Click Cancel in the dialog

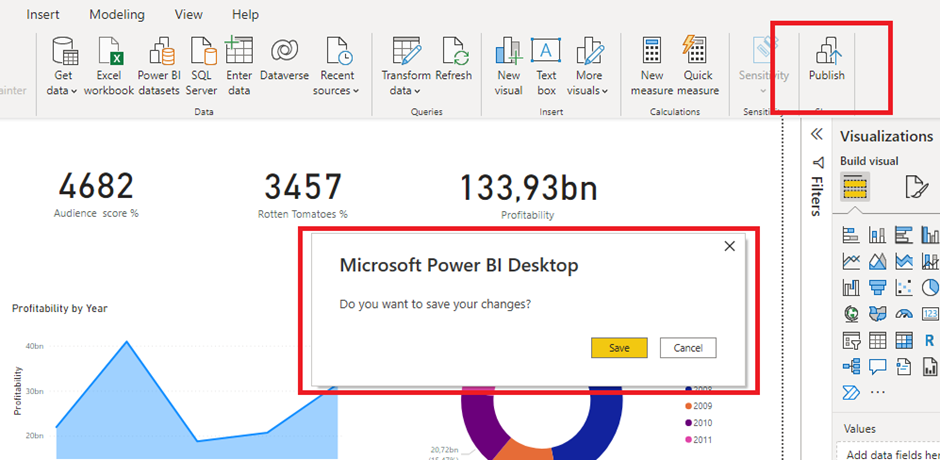[x=688, y=348]
